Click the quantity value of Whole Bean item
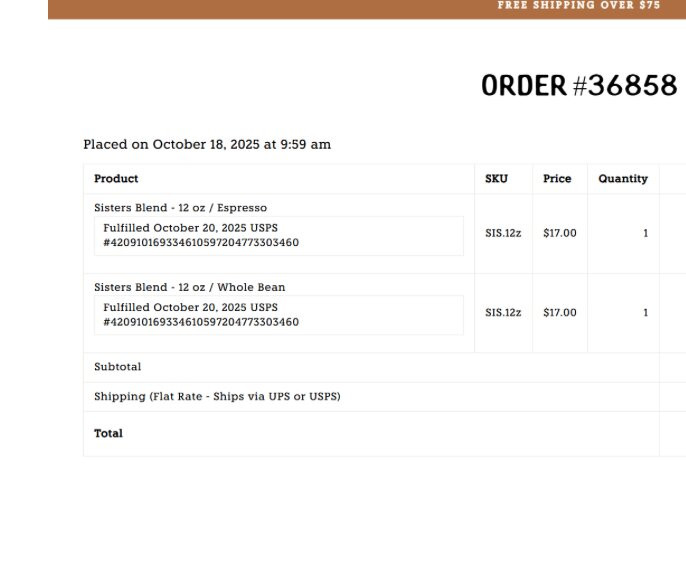The width and height of the screenshot is (686, 574). [645, 312]
